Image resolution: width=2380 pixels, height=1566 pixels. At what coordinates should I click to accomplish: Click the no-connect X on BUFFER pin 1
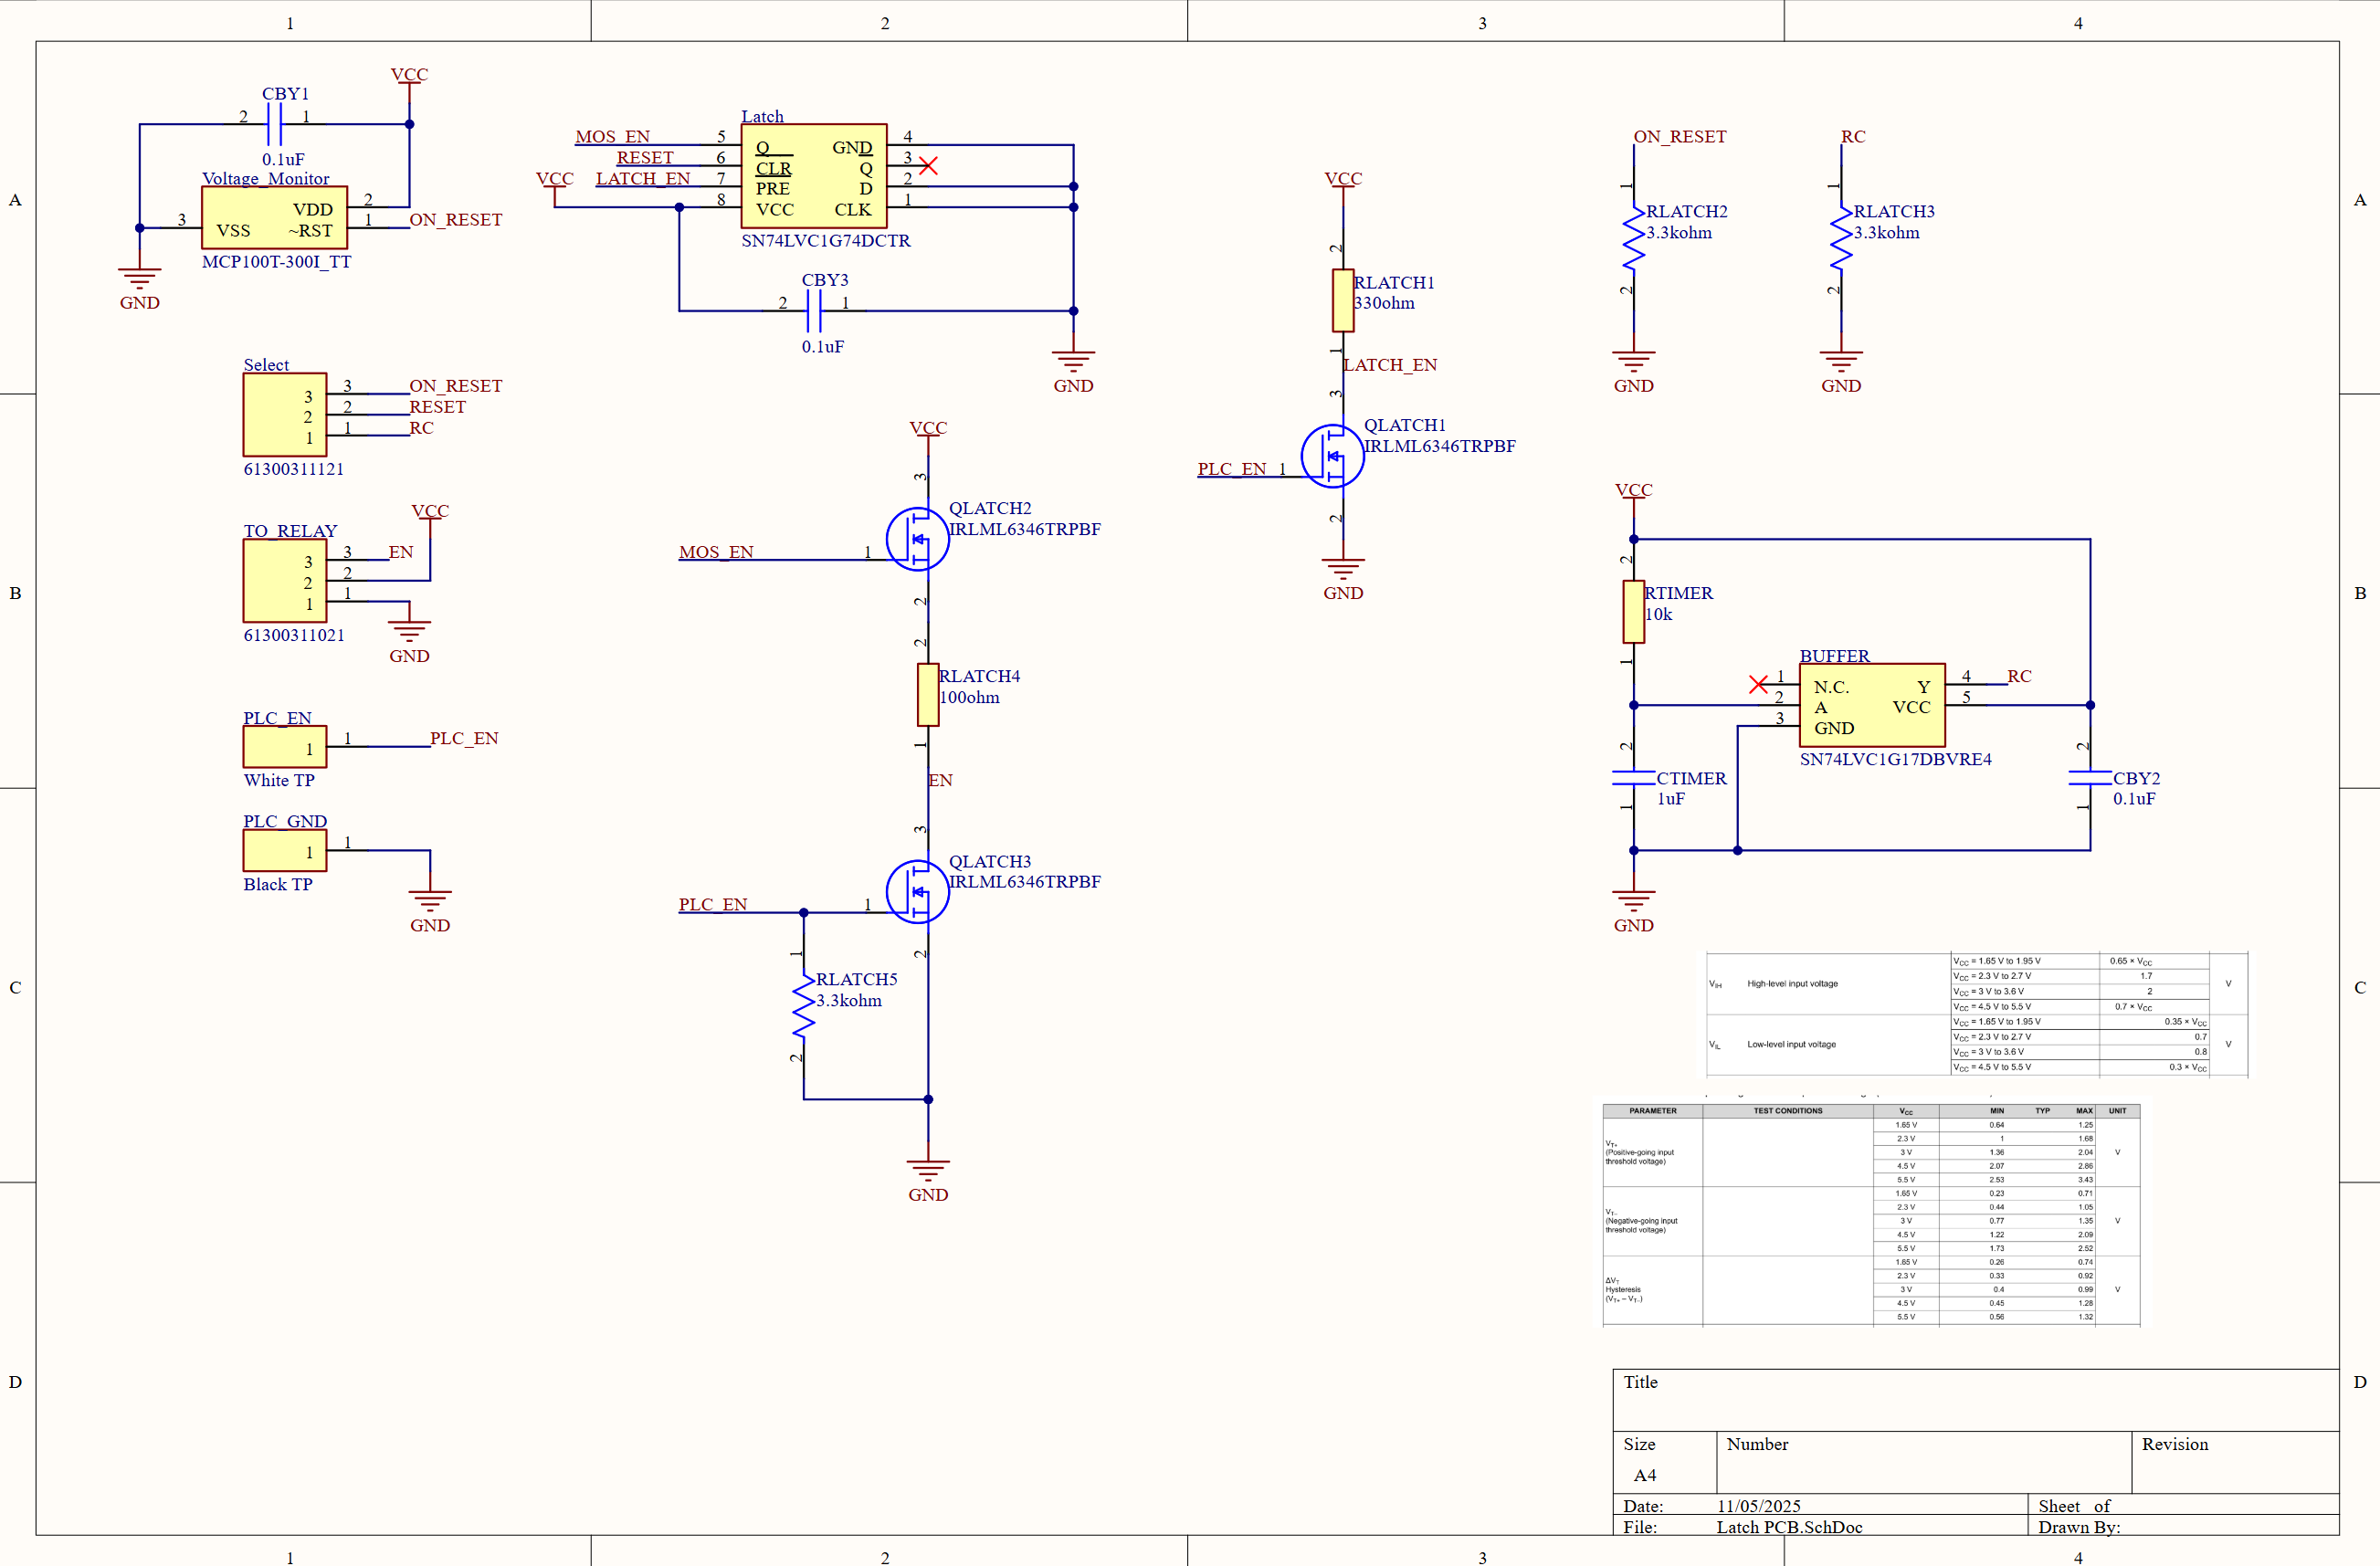1758,684
